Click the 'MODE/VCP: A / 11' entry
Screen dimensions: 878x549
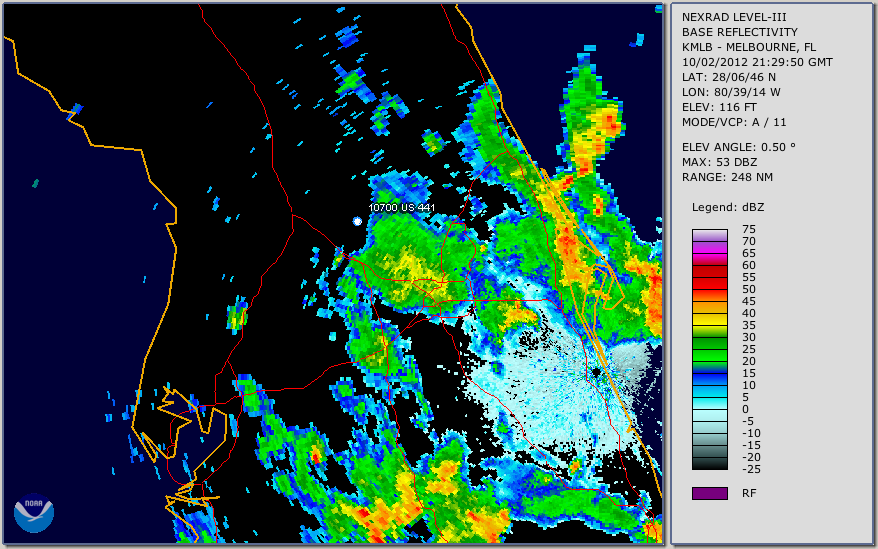click(x=734, y=122)
